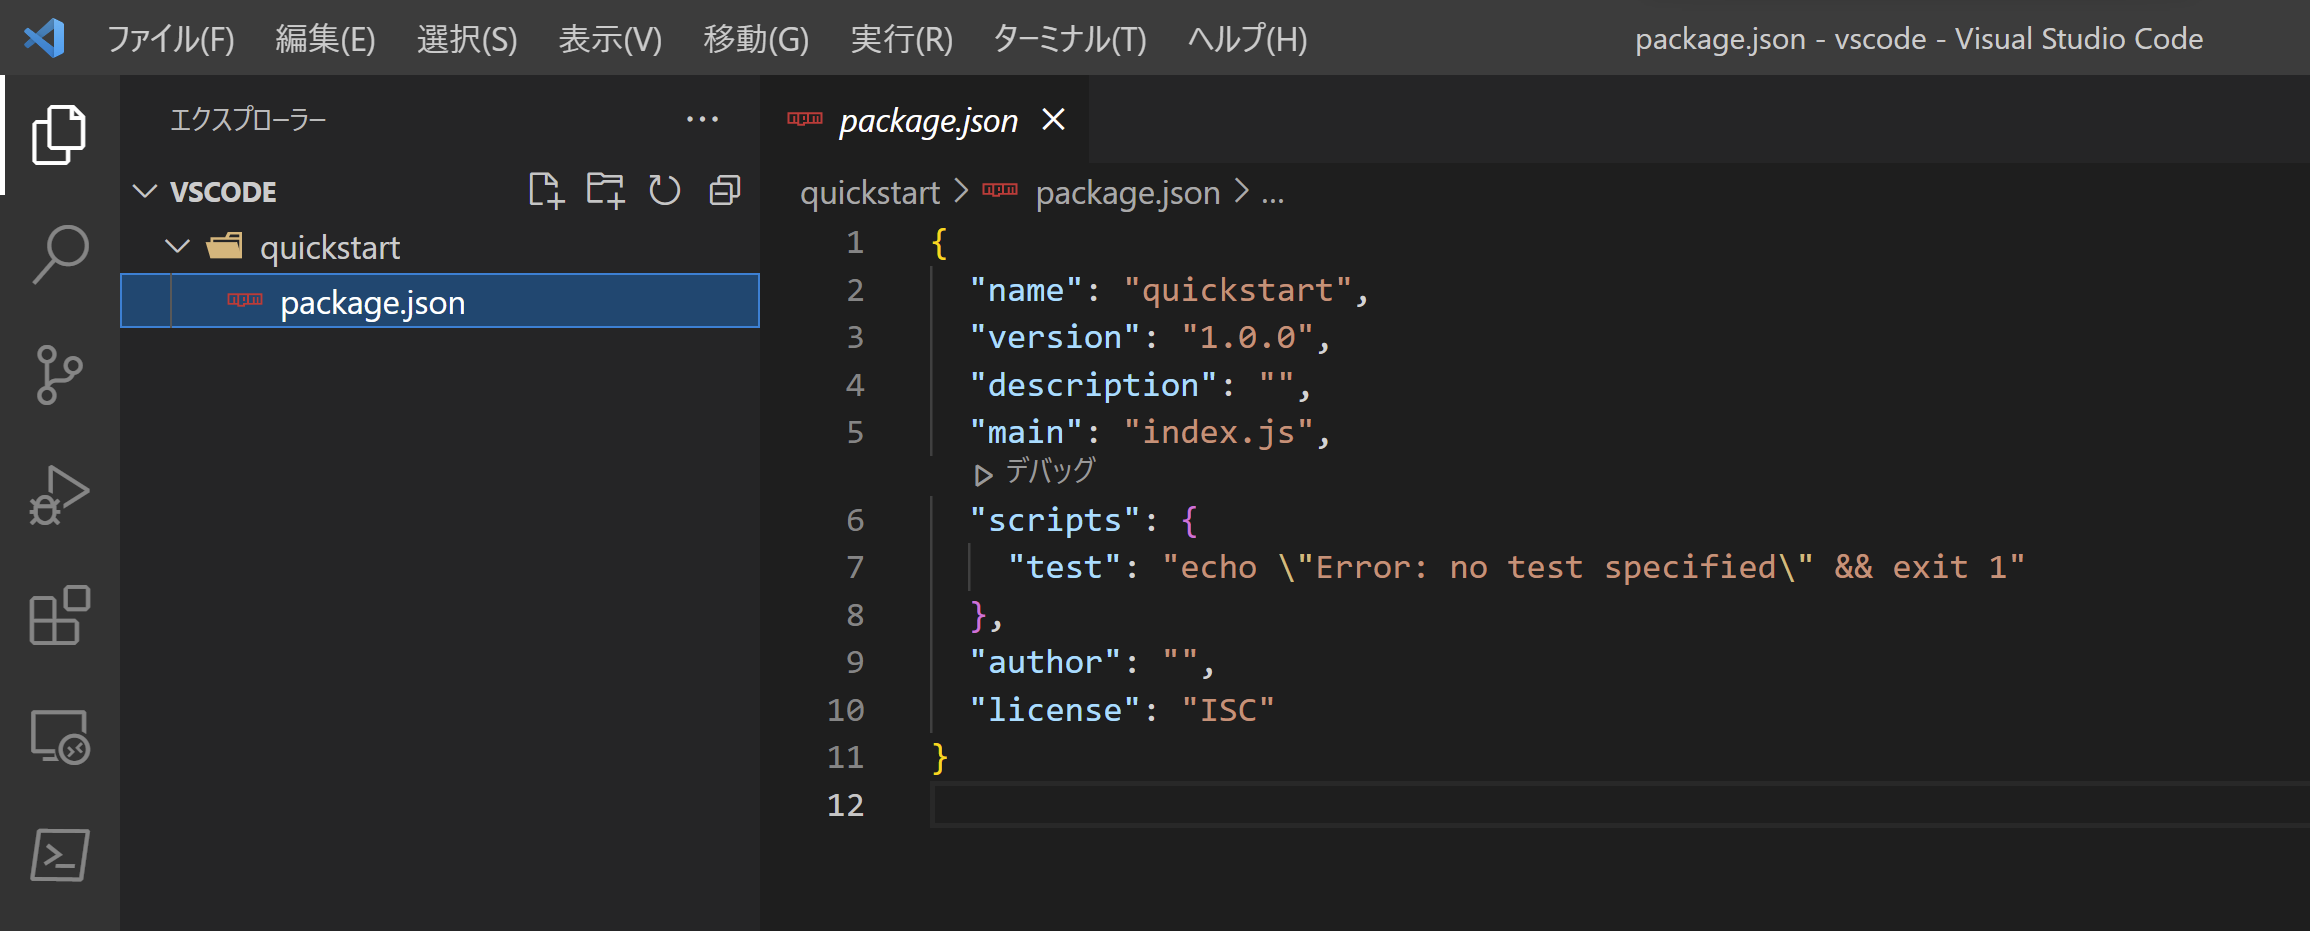Close the package.json editor tab
The height and width of the screenshot is (931, 2310).
click(1053, 120)
